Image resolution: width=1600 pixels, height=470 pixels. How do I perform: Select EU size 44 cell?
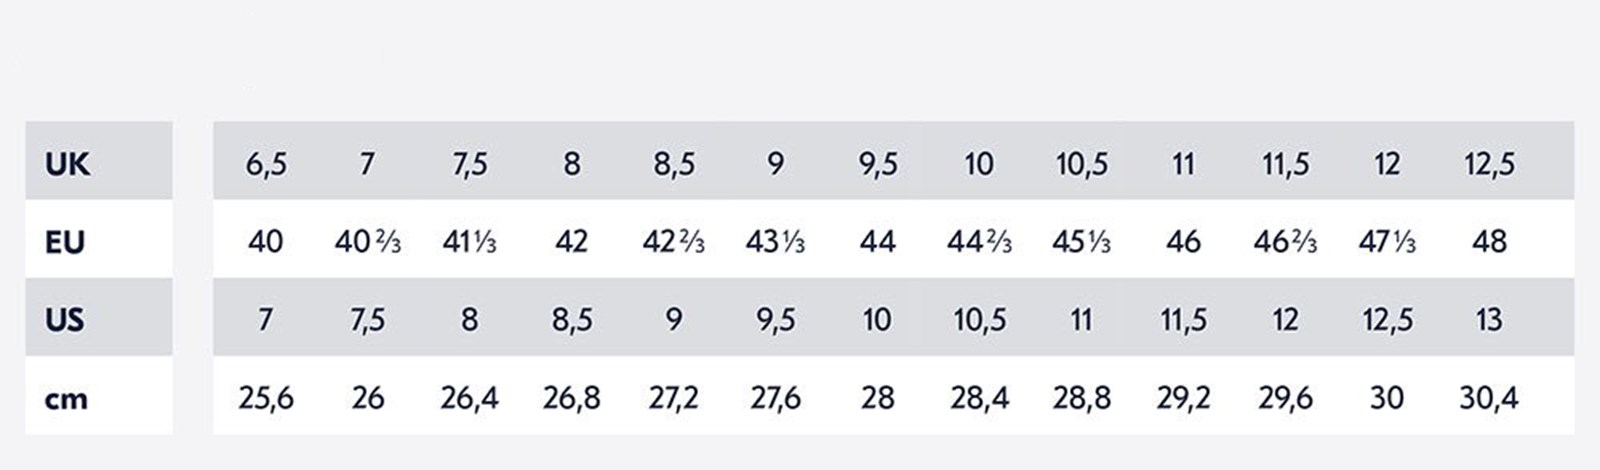pos(877,242)
